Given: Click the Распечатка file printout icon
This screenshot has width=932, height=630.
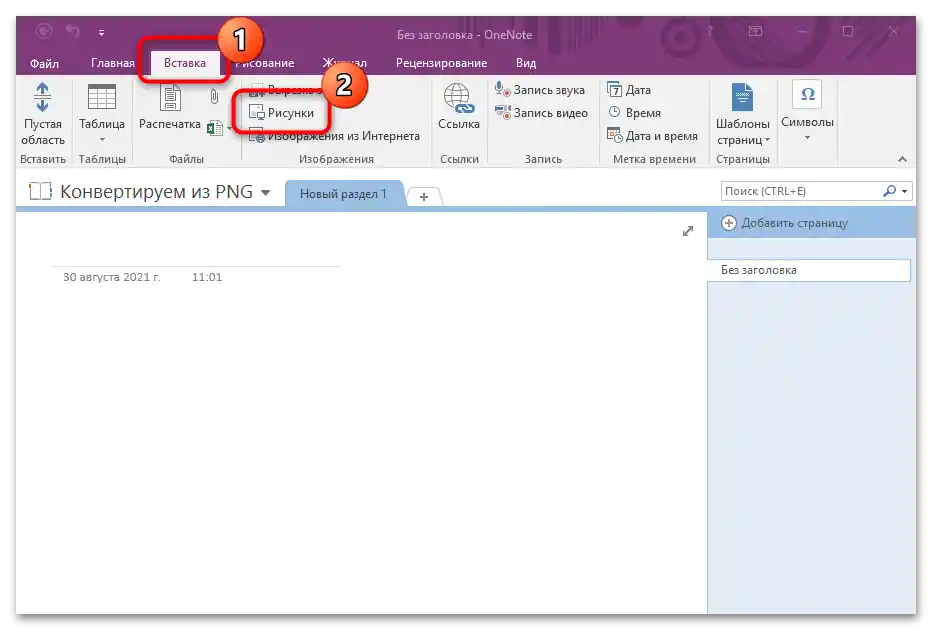Looking at the screenshot, I should [x=170, y=97].
